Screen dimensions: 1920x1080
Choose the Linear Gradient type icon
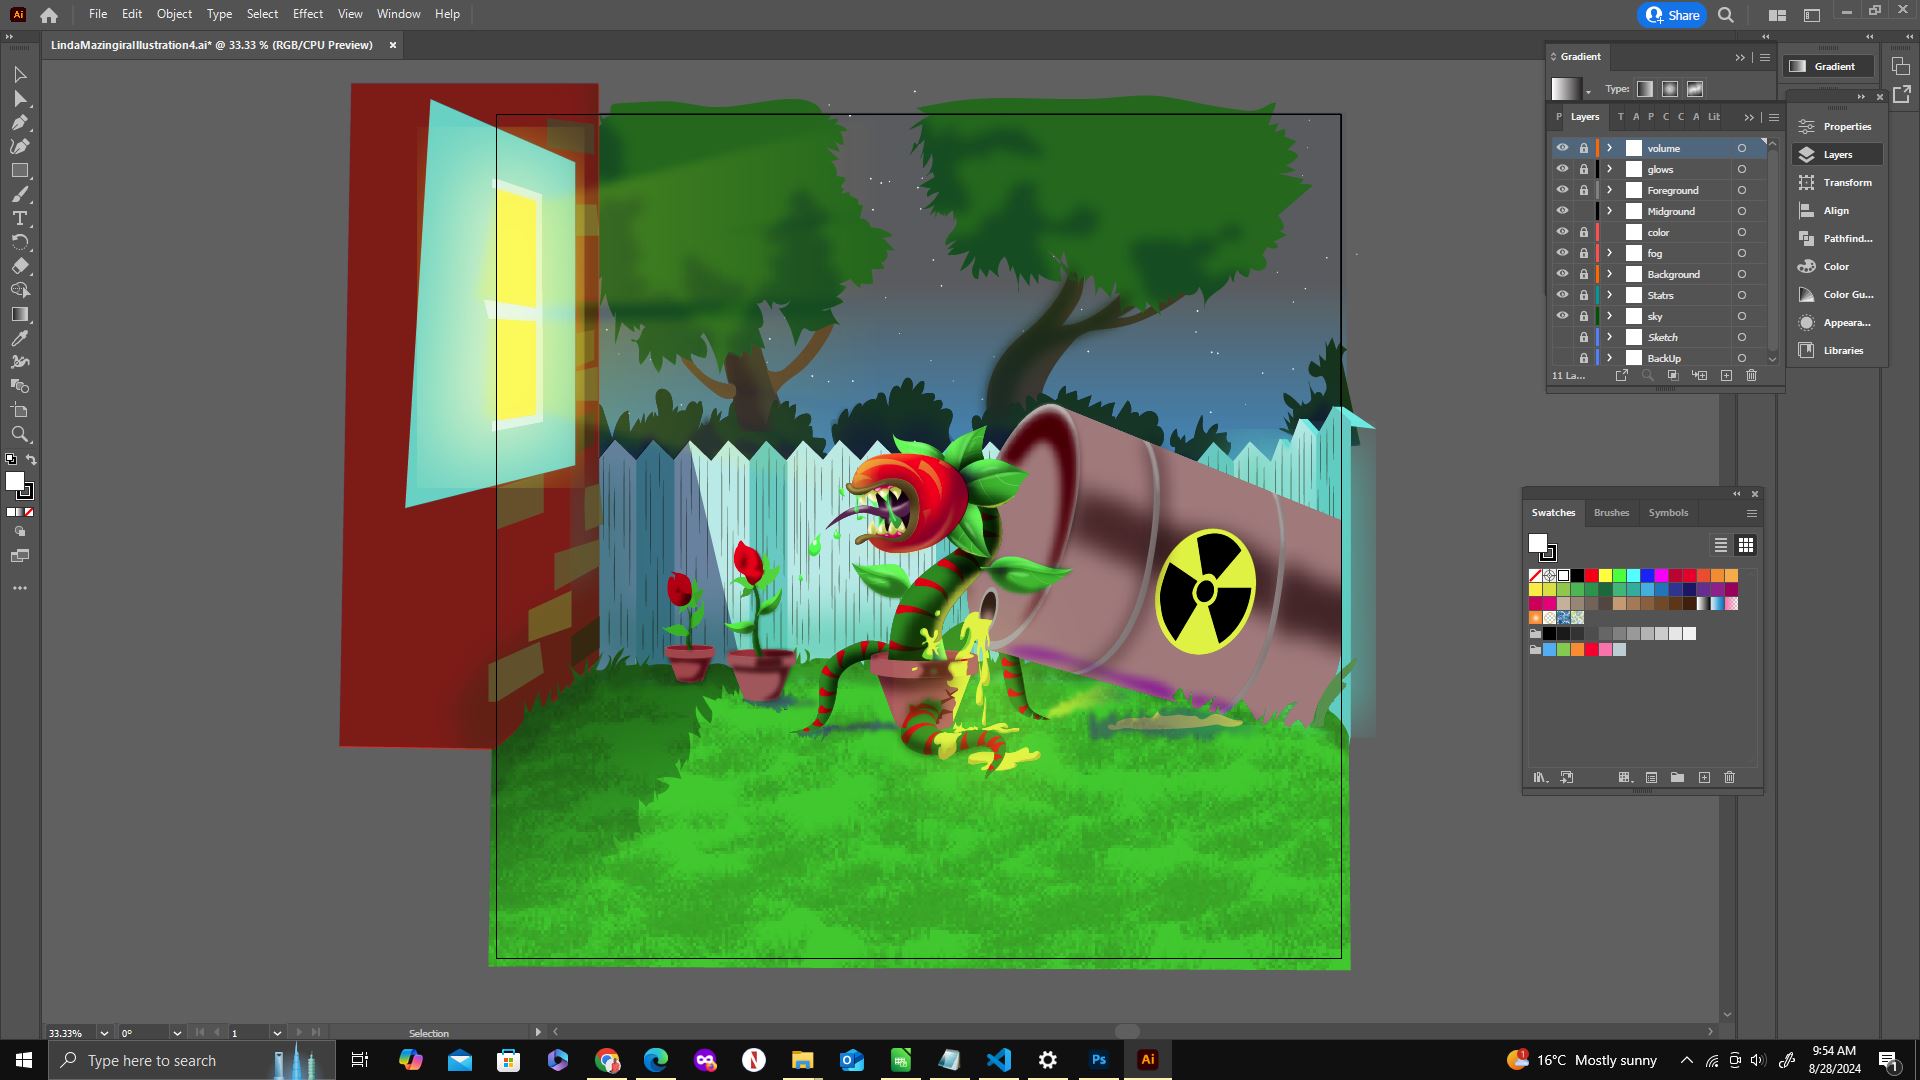1645,89
